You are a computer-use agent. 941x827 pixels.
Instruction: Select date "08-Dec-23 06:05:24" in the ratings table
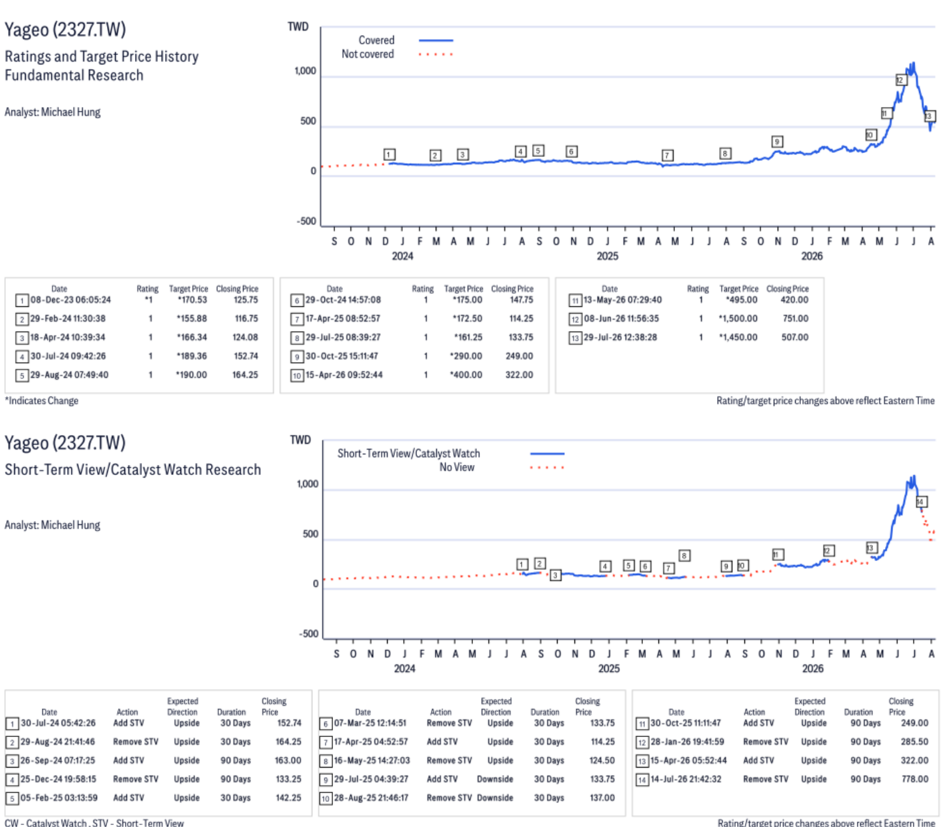(71, 300)
